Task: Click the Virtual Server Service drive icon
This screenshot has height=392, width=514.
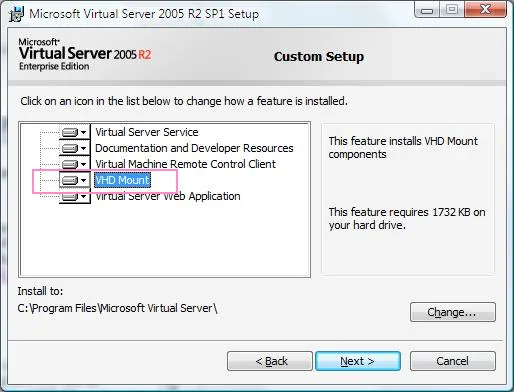Action: 70,132
